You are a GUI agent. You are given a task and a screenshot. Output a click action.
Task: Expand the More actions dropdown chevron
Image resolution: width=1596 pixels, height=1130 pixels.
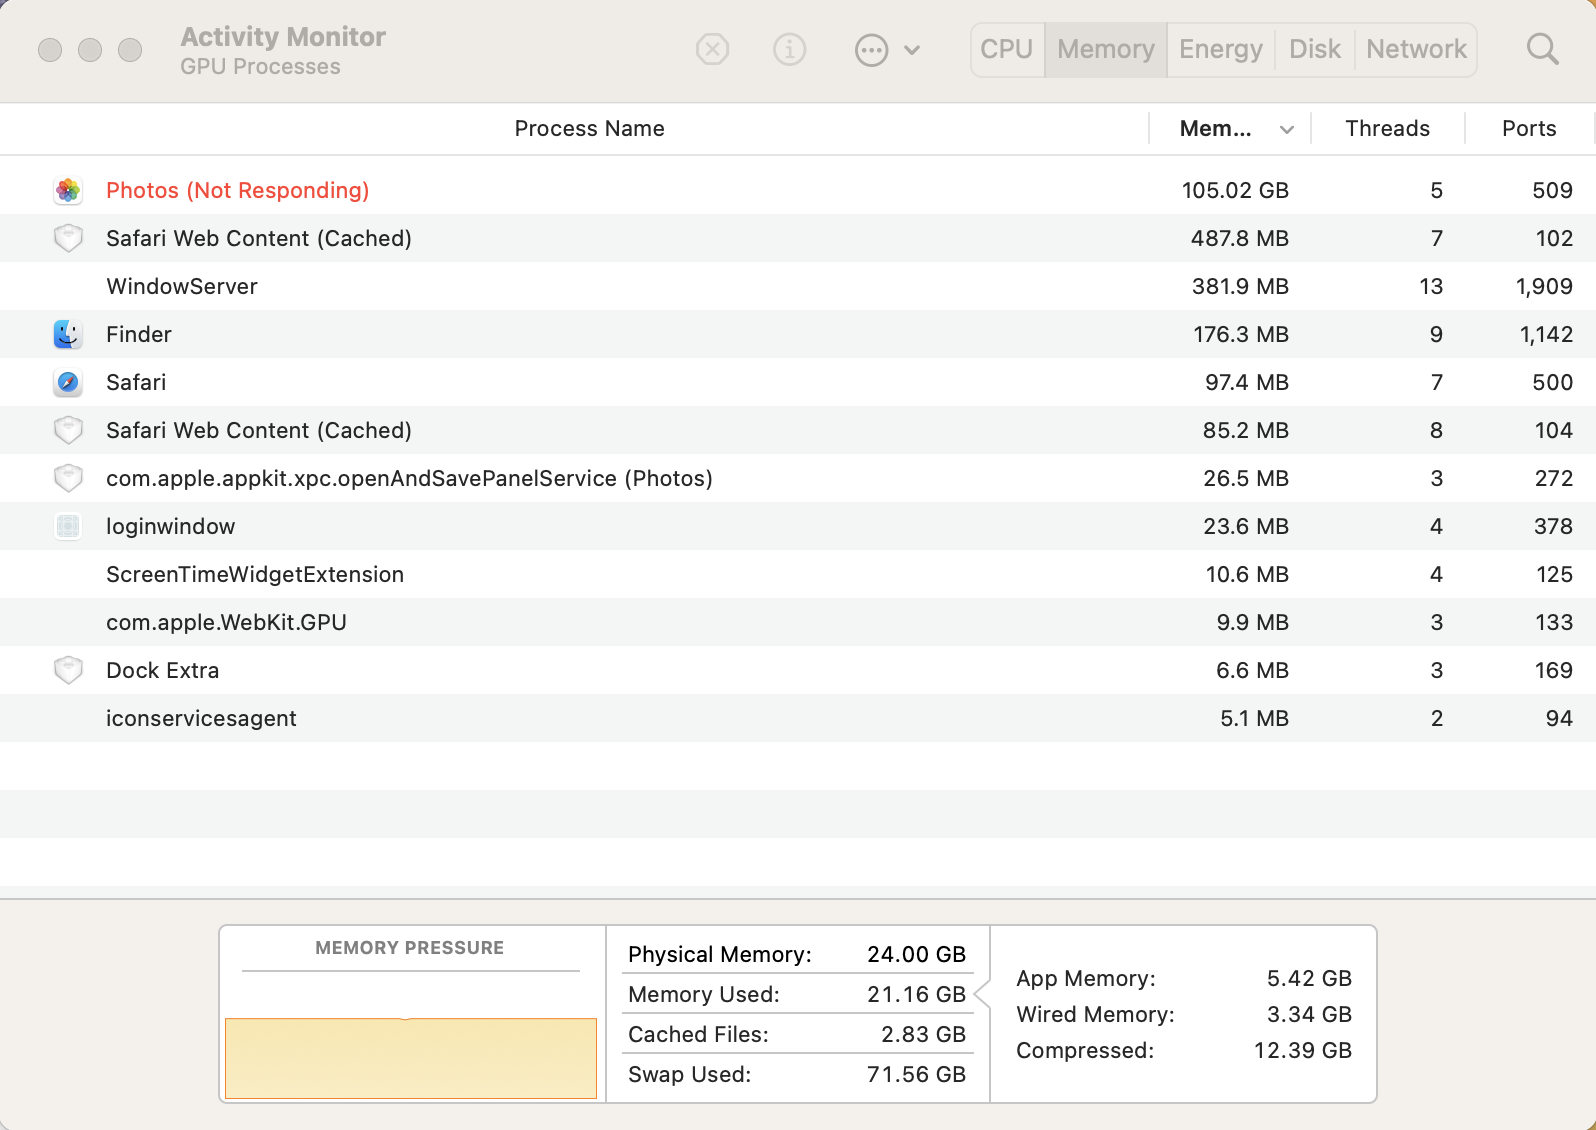(x=912, y=50)
